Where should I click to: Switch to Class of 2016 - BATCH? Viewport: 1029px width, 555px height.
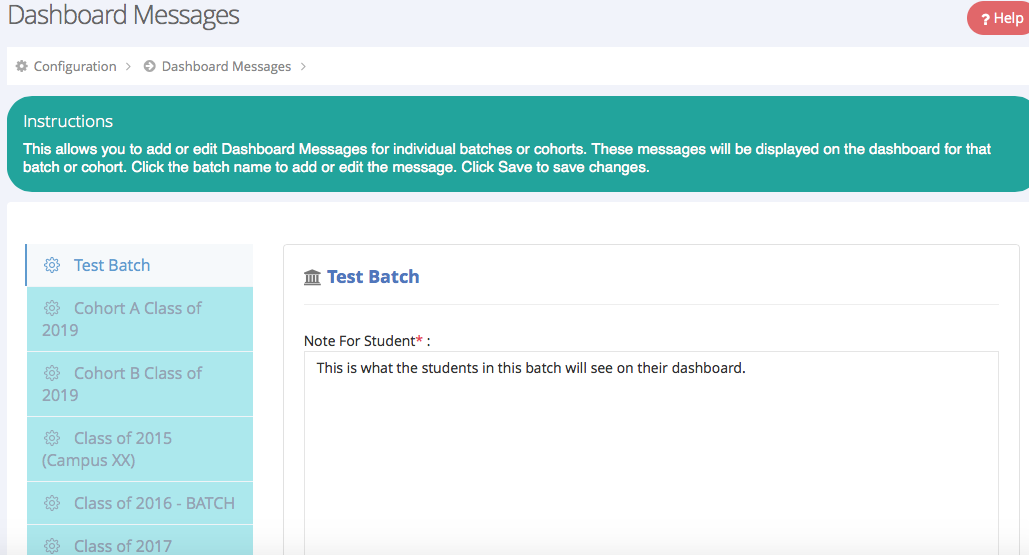pyautogui.click(x=154, y=503)
